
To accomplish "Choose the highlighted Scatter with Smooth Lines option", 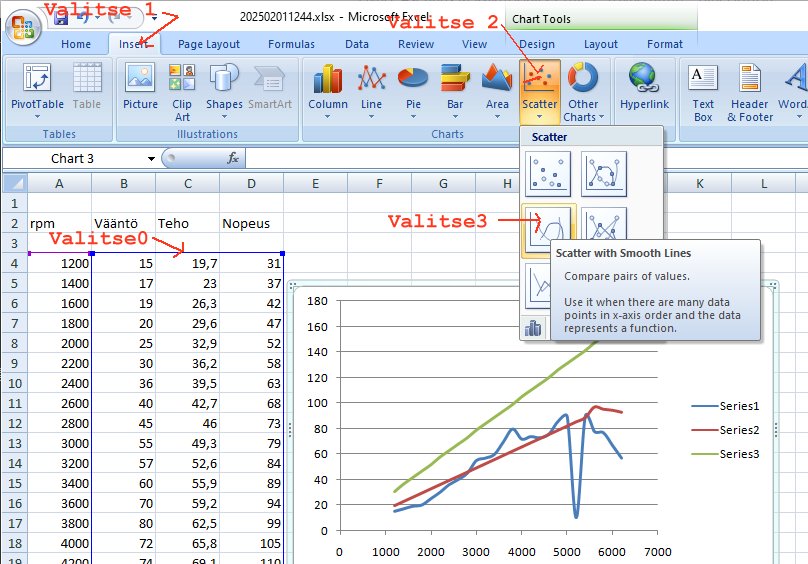I will point(548,228).
